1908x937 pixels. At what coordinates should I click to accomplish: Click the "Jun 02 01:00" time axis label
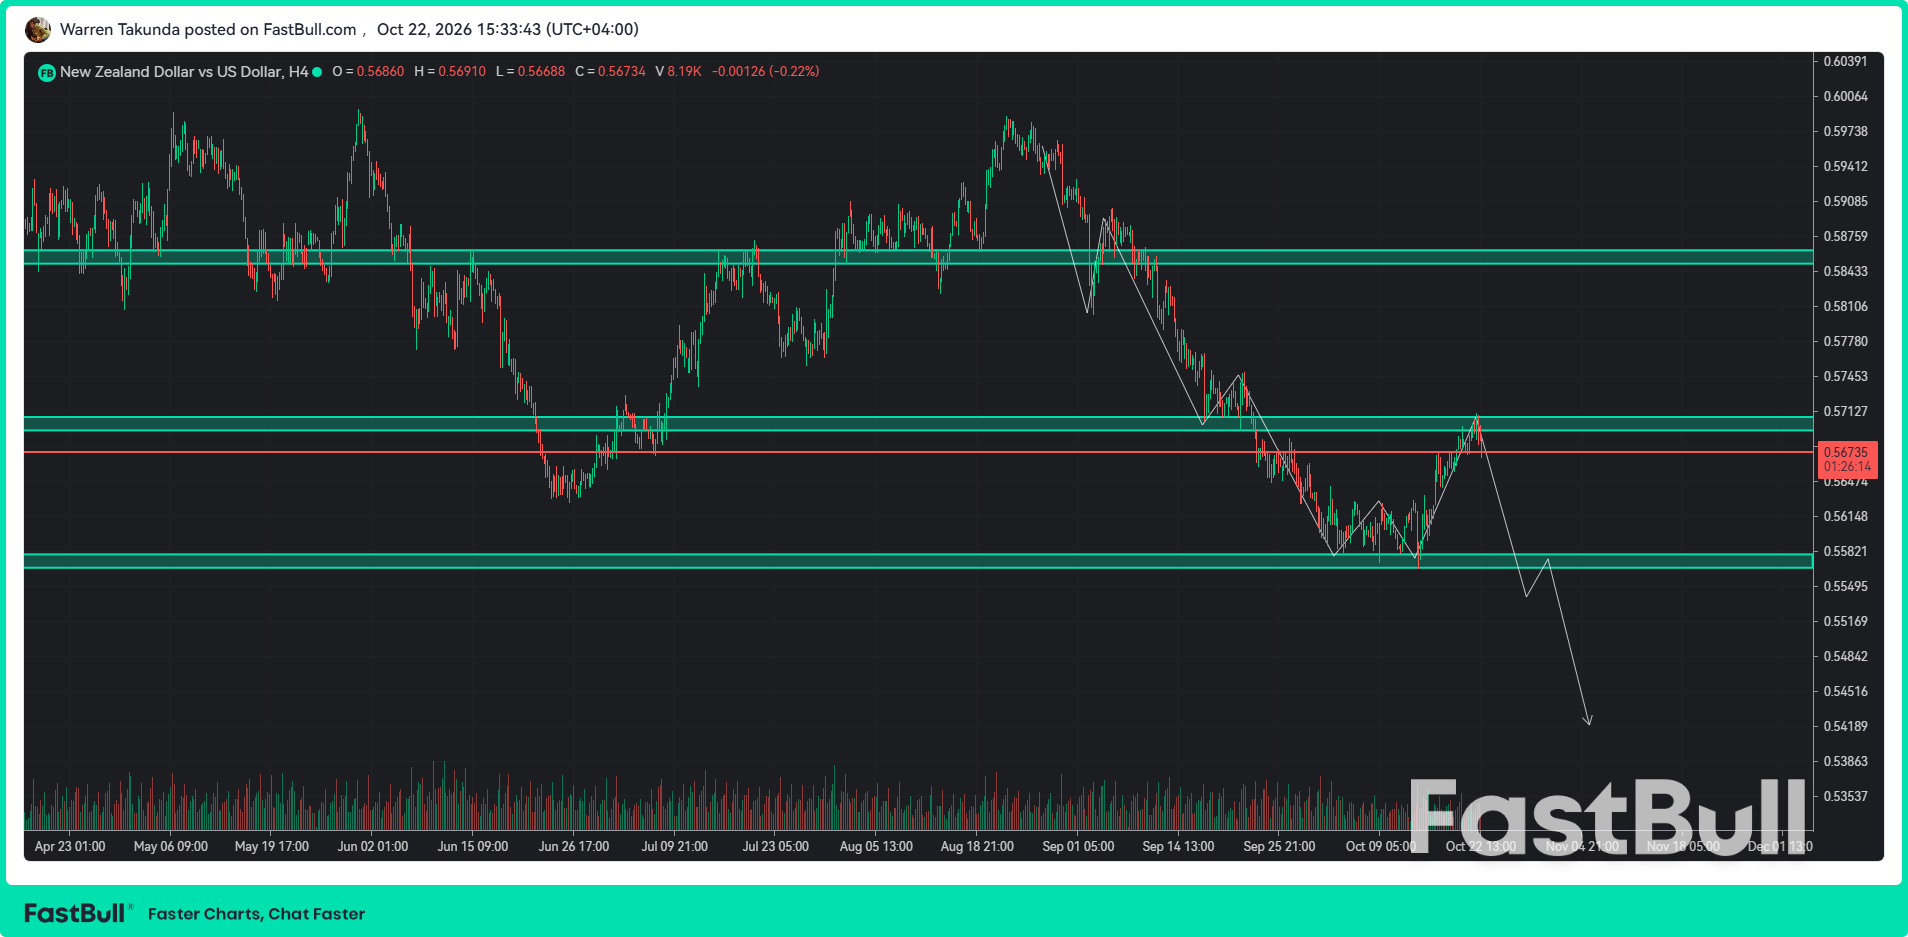click(x=373, y=846)
